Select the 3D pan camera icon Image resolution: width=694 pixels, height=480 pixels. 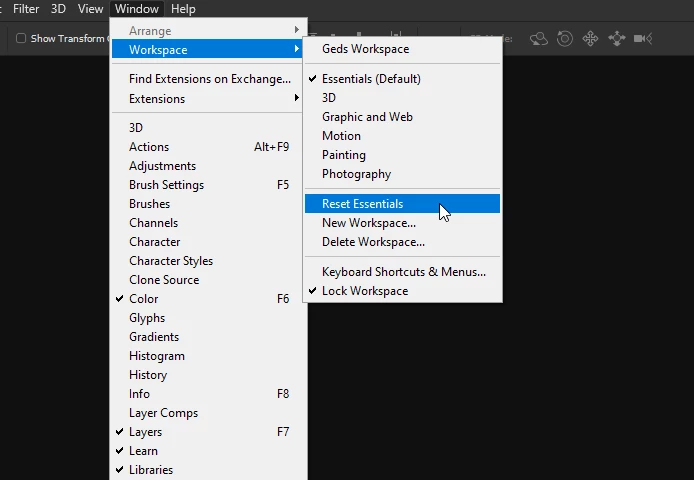[590, 39]
